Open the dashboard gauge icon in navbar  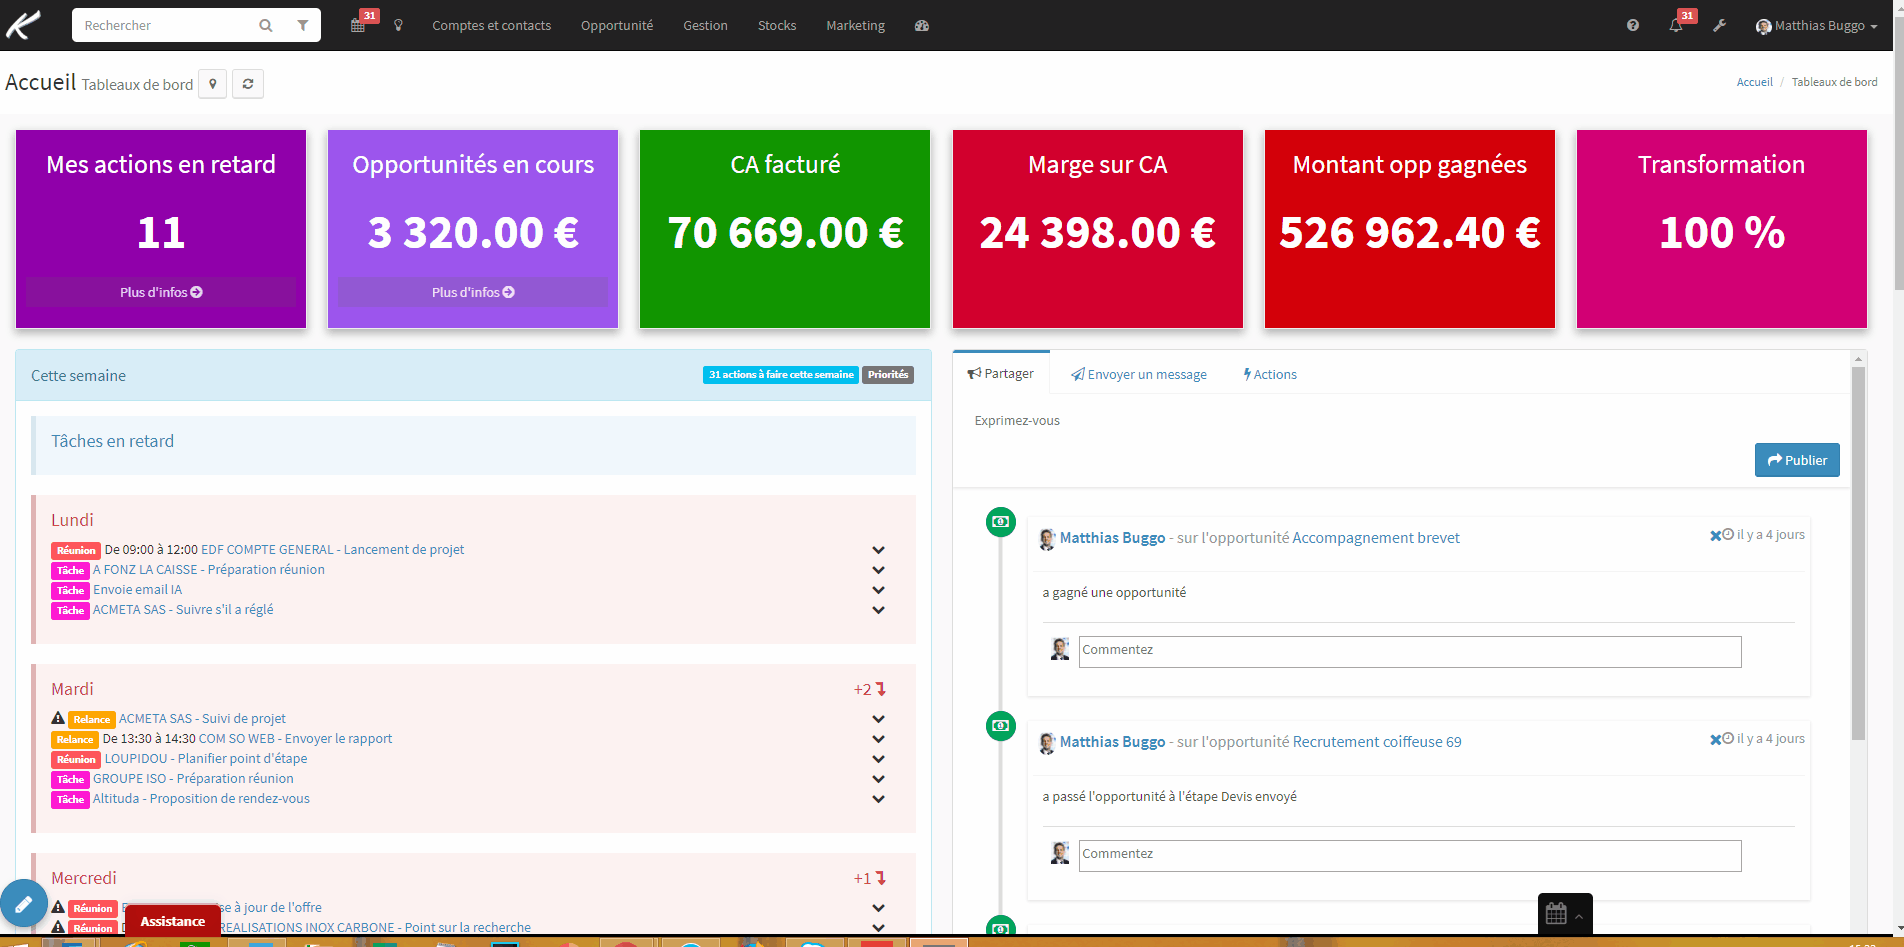click(922, 26)
